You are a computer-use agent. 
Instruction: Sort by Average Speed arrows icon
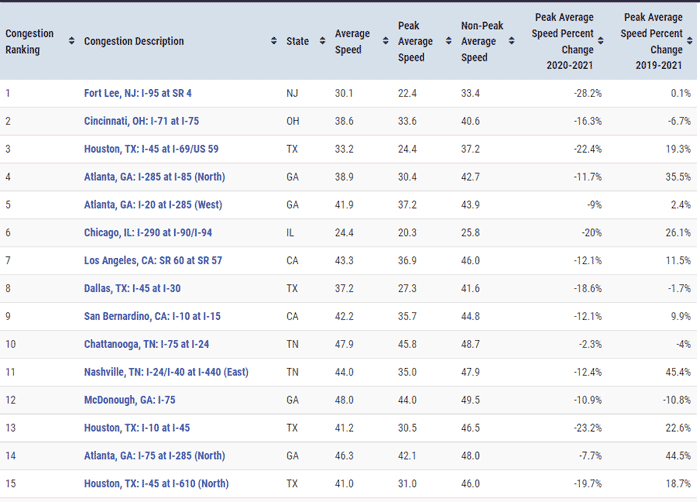coord(386,41)
